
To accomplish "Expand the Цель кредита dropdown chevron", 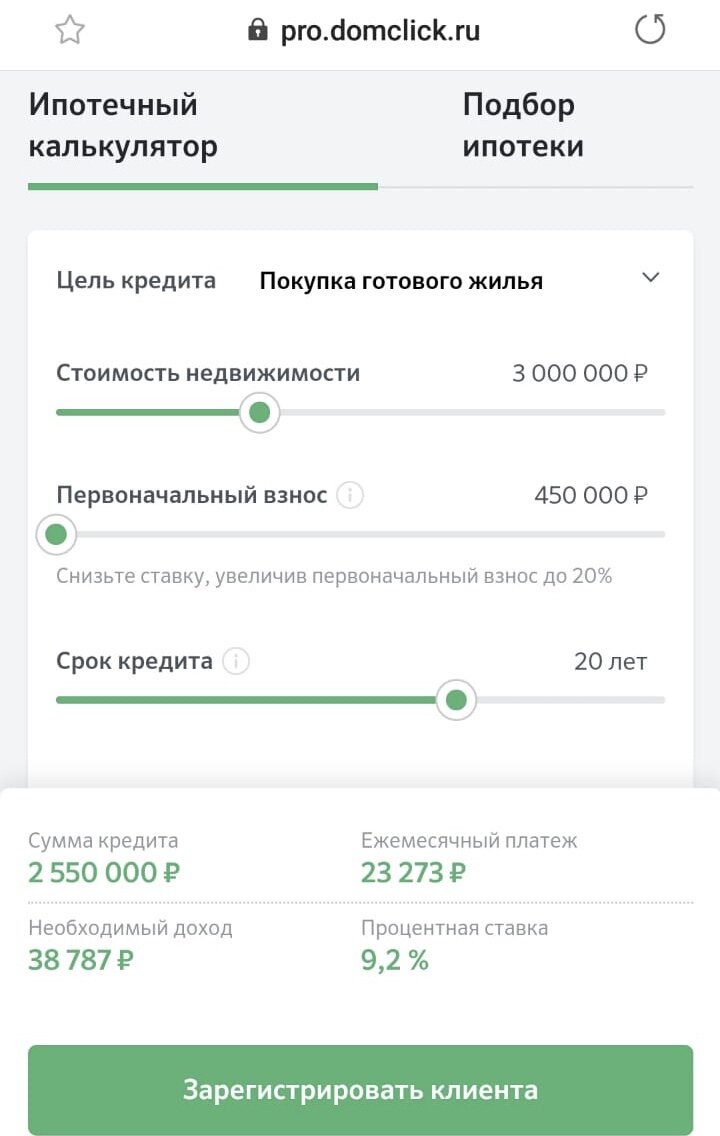I will click(650, 277).
